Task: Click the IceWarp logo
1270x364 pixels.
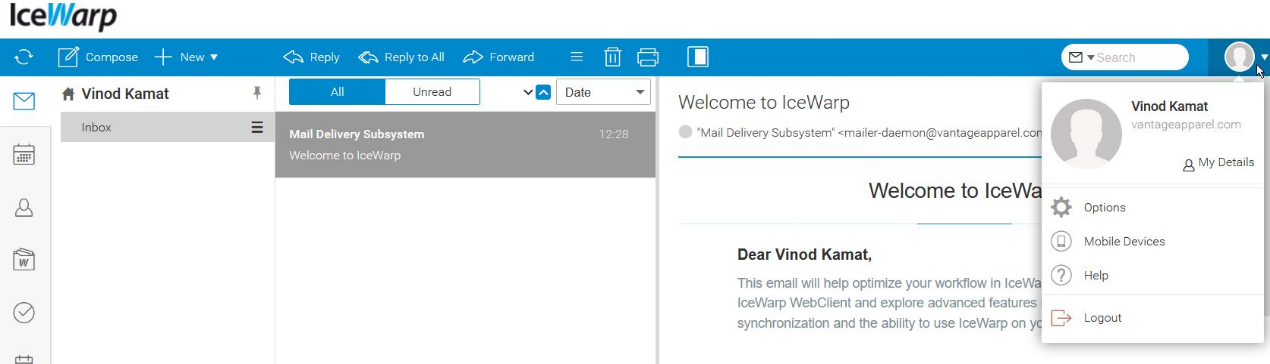Action: tap(63, 17)
